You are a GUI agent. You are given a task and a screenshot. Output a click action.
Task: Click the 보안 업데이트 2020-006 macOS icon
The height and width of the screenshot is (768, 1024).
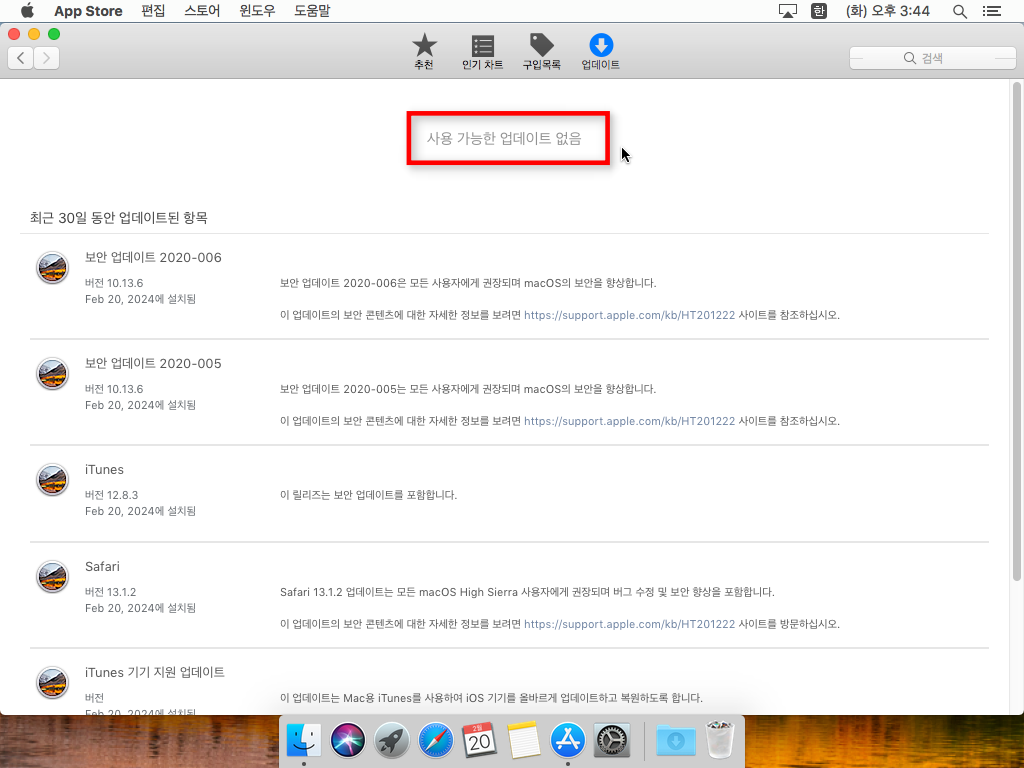(52, 268)
